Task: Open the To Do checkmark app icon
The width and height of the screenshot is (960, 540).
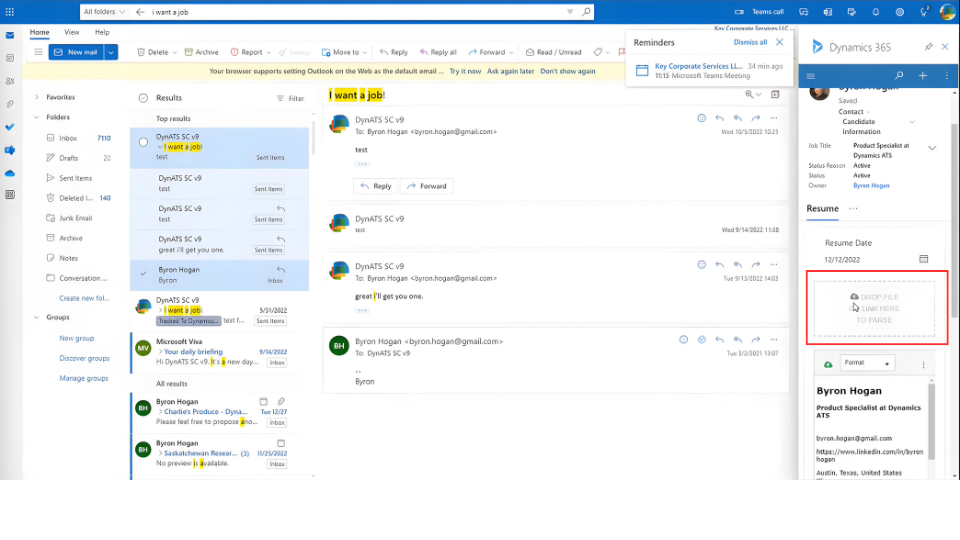Action: [10, 127]
